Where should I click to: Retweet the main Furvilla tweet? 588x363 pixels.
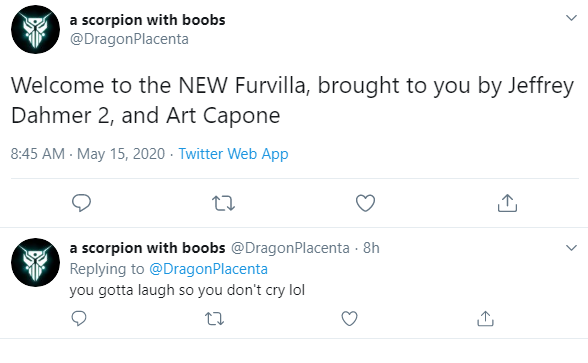tap(224, 203)
